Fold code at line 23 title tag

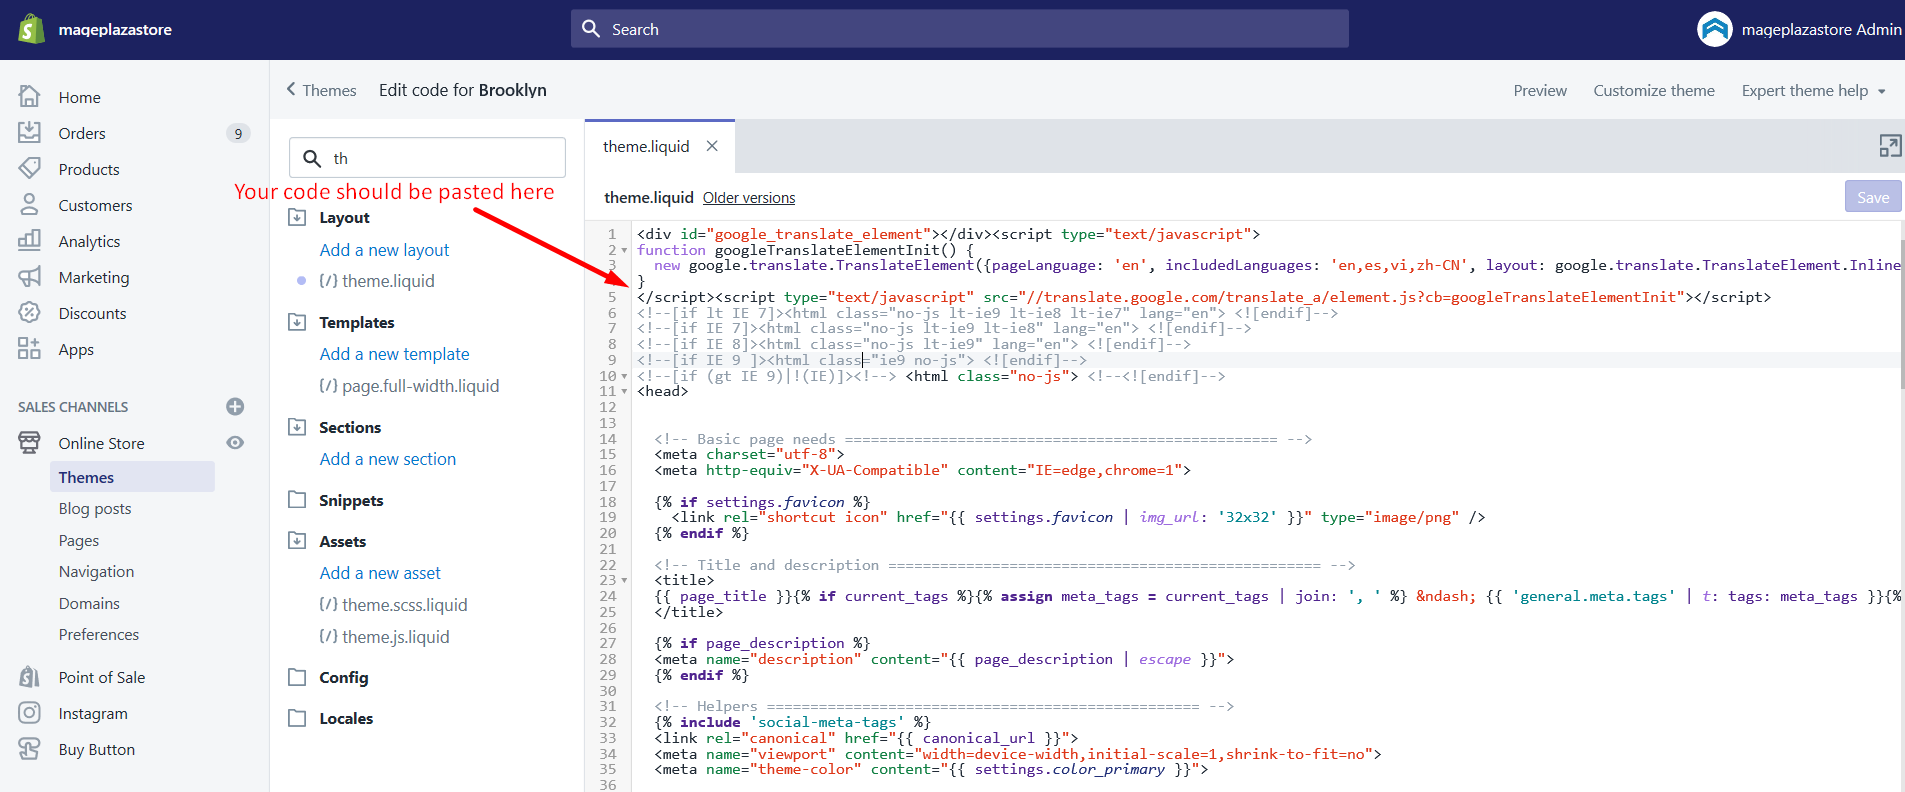tap(624, 581)
